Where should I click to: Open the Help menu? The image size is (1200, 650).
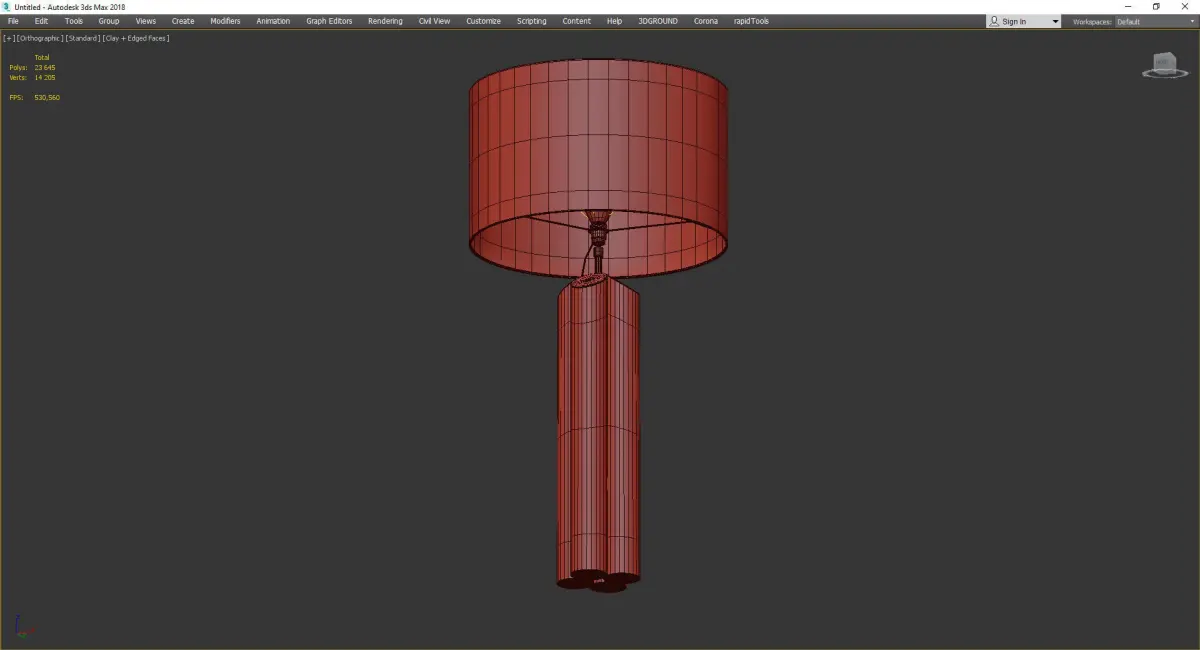pyautogui.click(x=614, y=21)
